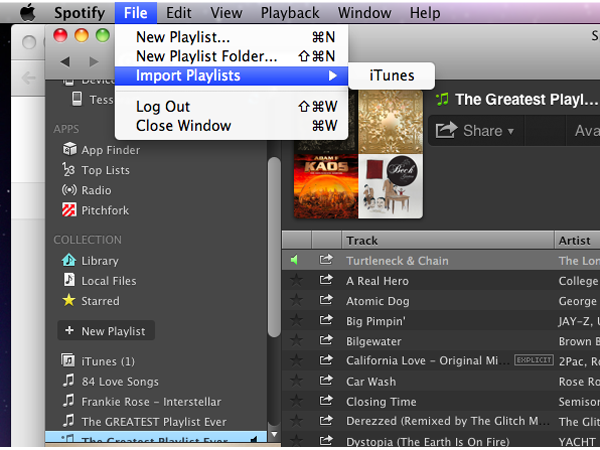This screenshot has width=600, height=450.
Task: Open the Starred collection
Action: pos(91,301)
